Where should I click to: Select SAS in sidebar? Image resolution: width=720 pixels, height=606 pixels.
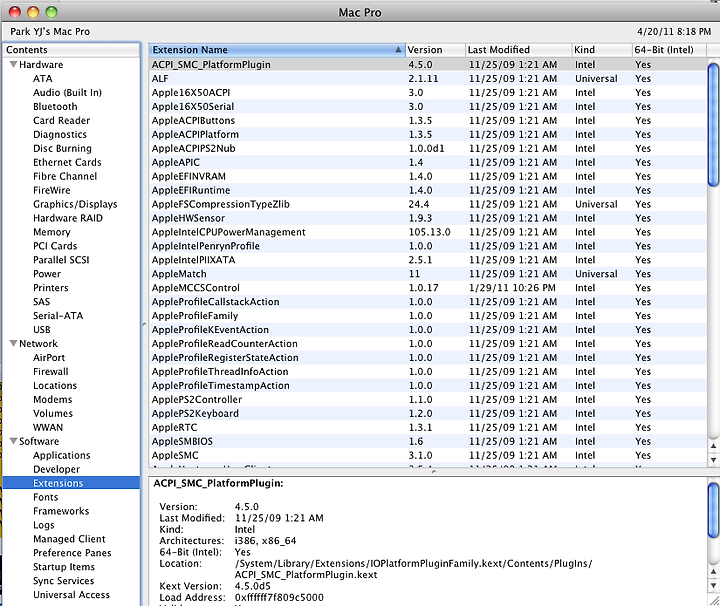41,302
